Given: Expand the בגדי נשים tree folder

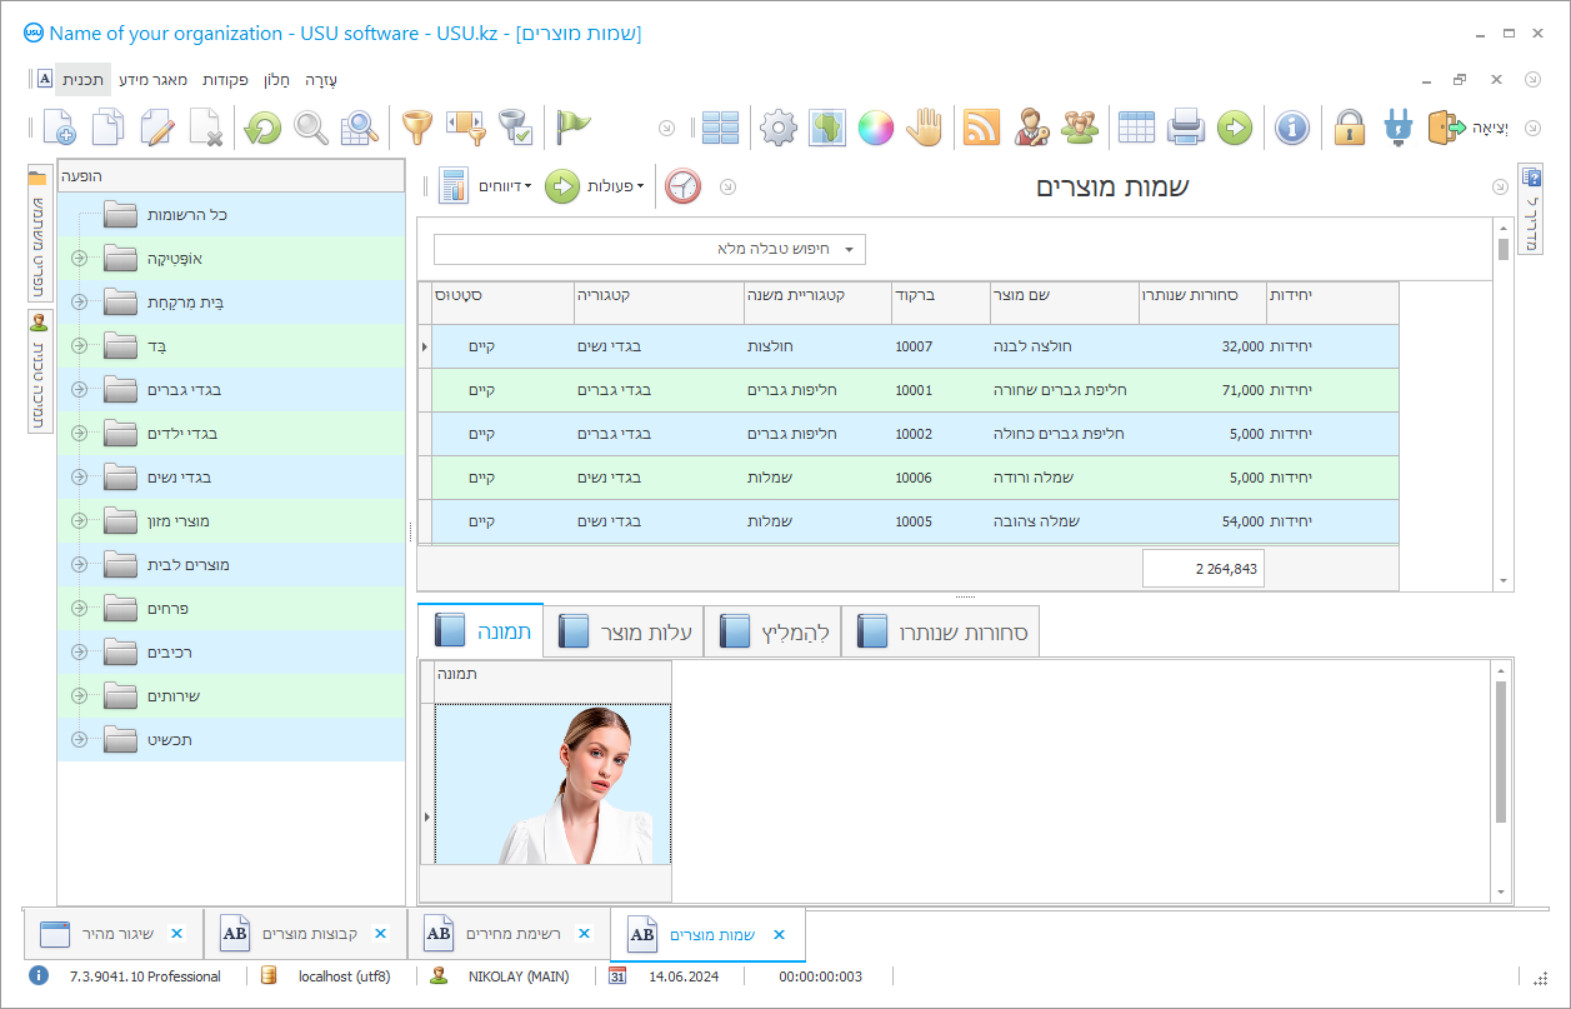Looking at the screenshot, I should point(80,477).
